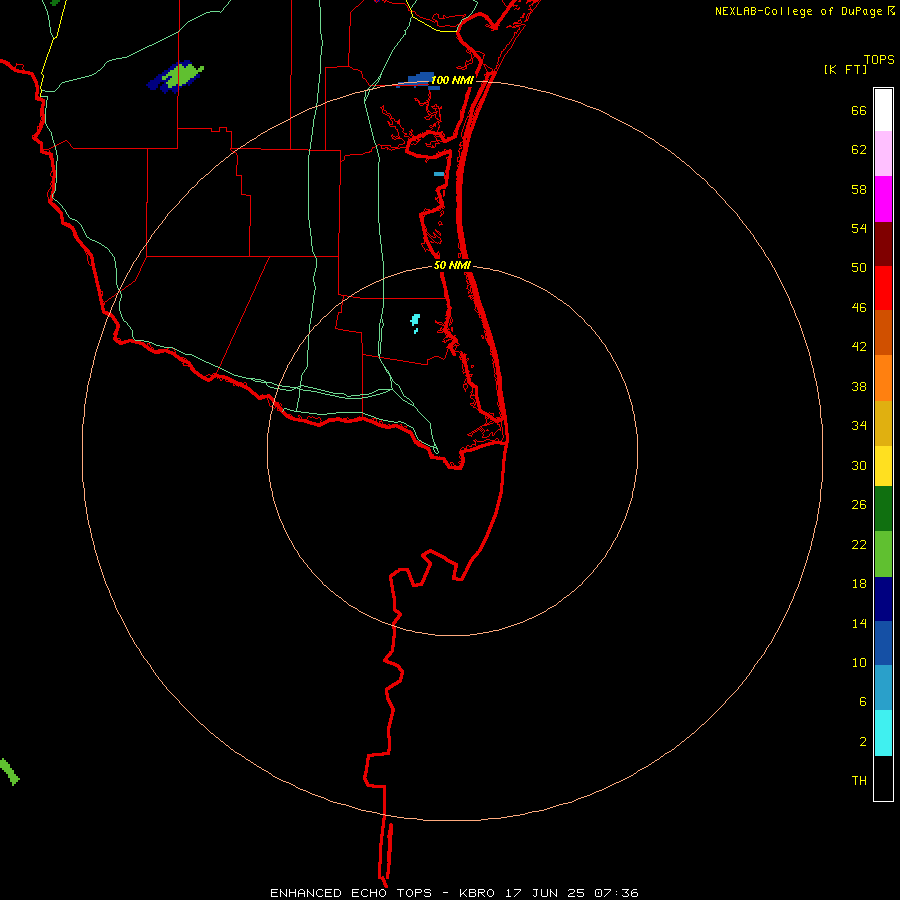
Task: Click the TH threshold legend label
Action: coord(859,780)
